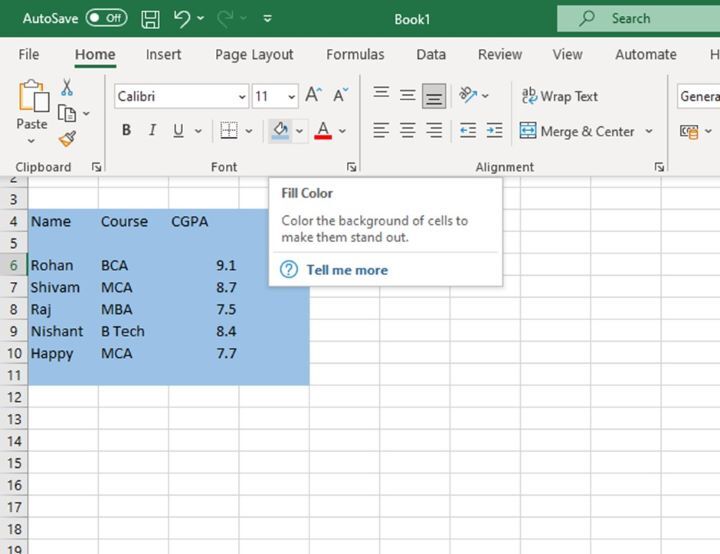Image resolution: width=720 pixels, height=554 pixels.
Task: Open the font name dropdown
Action: point(242,97)
